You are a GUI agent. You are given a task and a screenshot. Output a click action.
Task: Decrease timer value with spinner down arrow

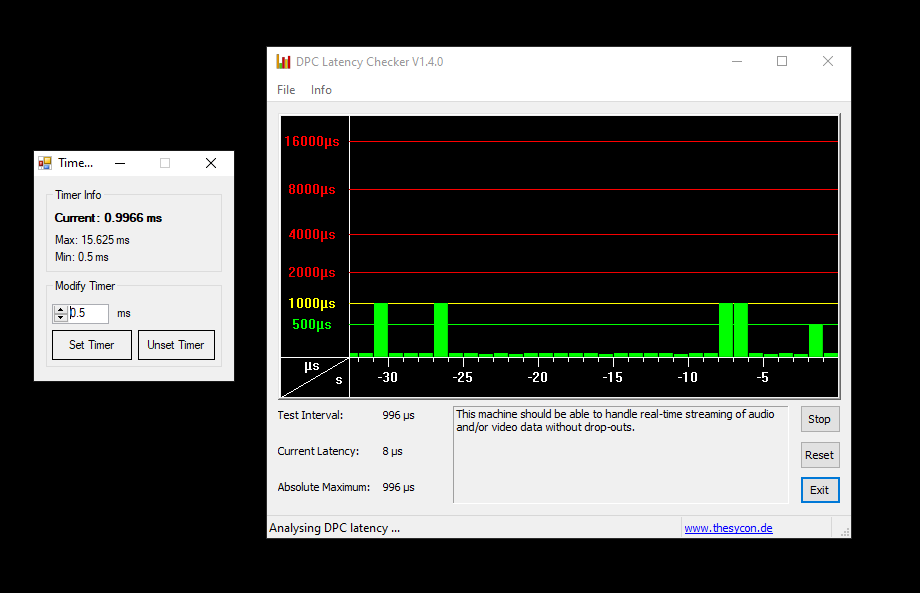[61, 318]
